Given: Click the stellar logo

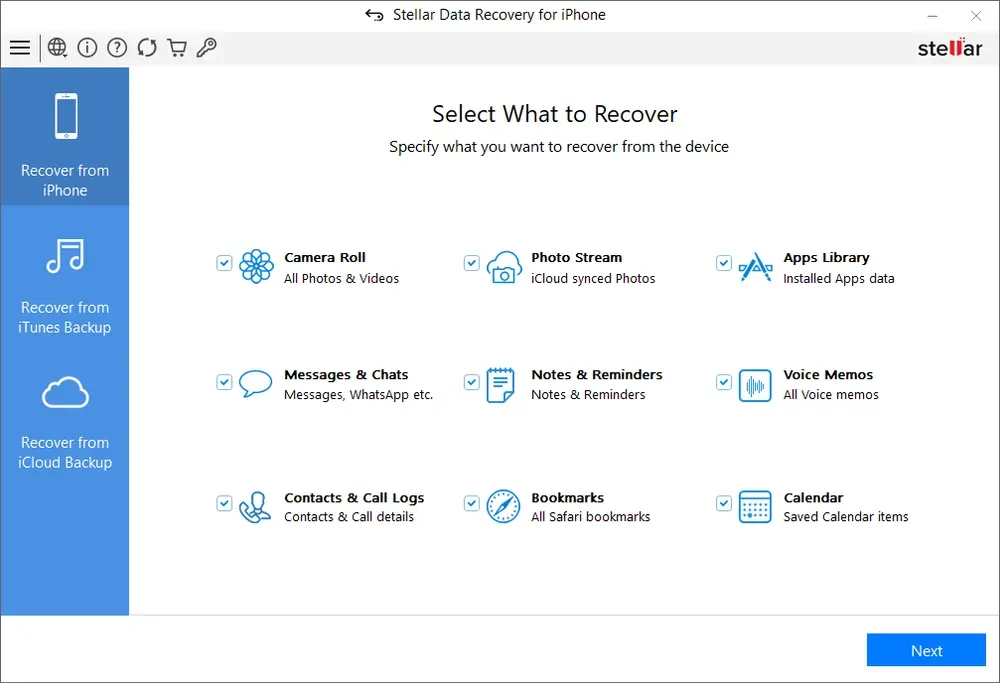Looking at the screenshot, I should coord(948,46).
